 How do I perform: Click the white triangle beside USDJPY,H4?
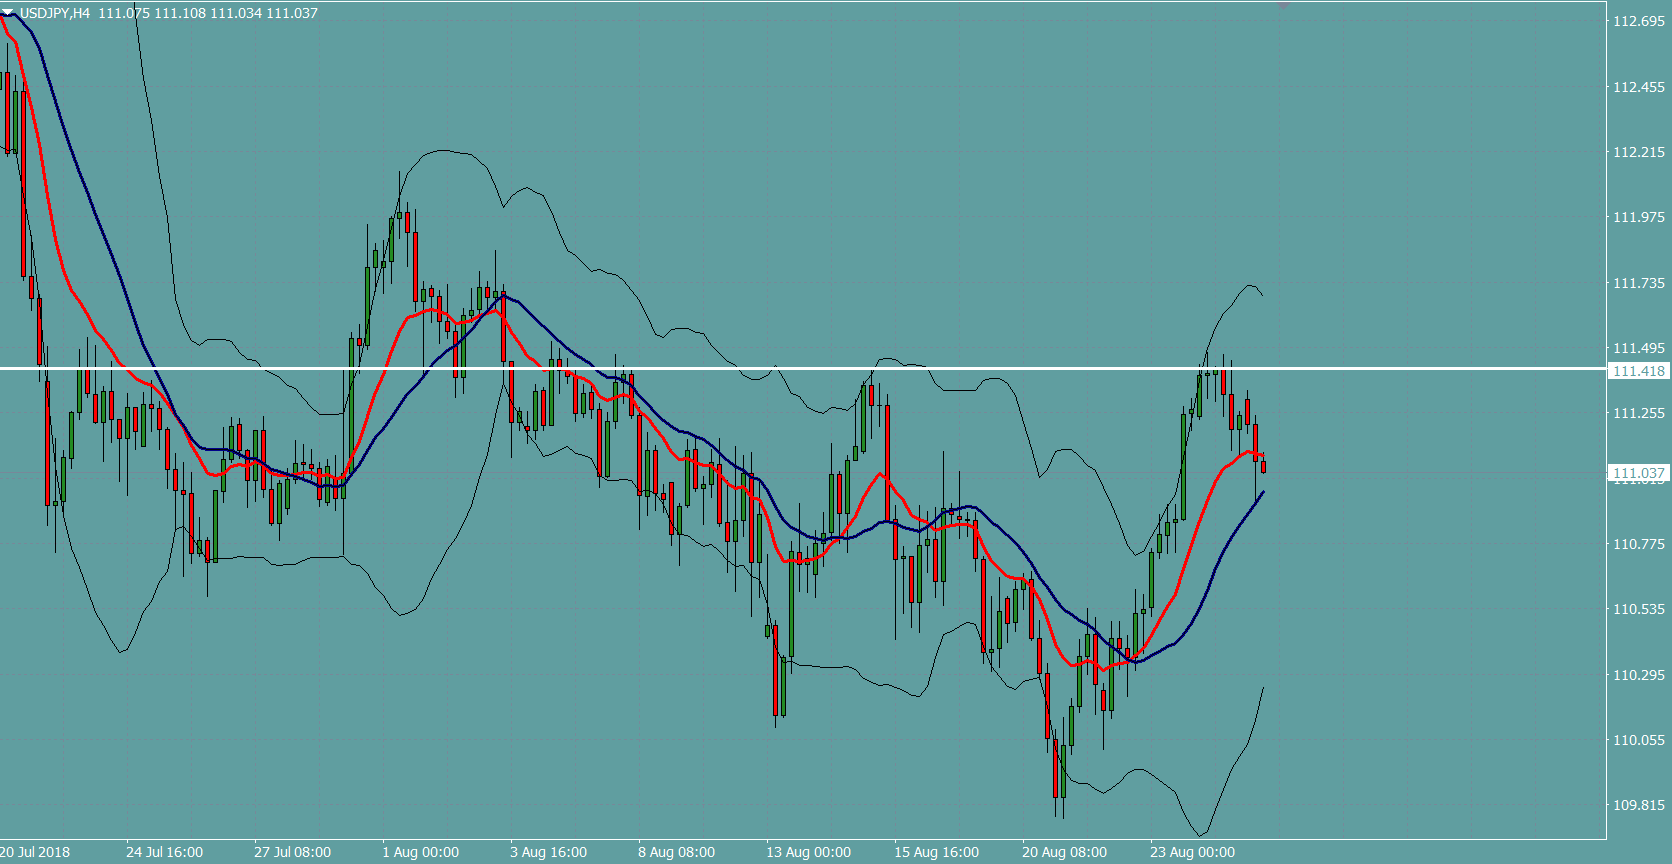[x=9, y=13]
